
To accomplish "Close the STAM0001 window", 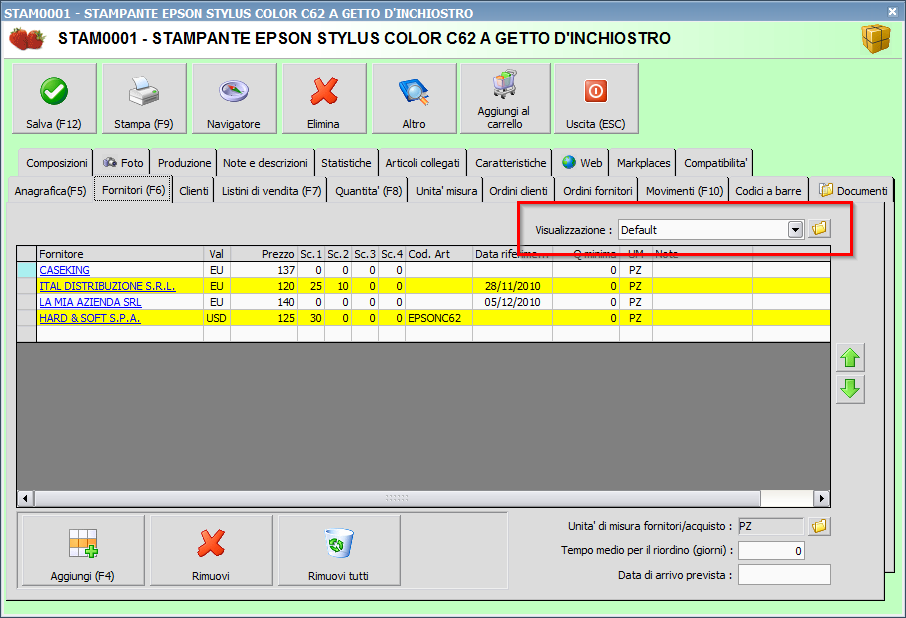I will pos(893,12).
